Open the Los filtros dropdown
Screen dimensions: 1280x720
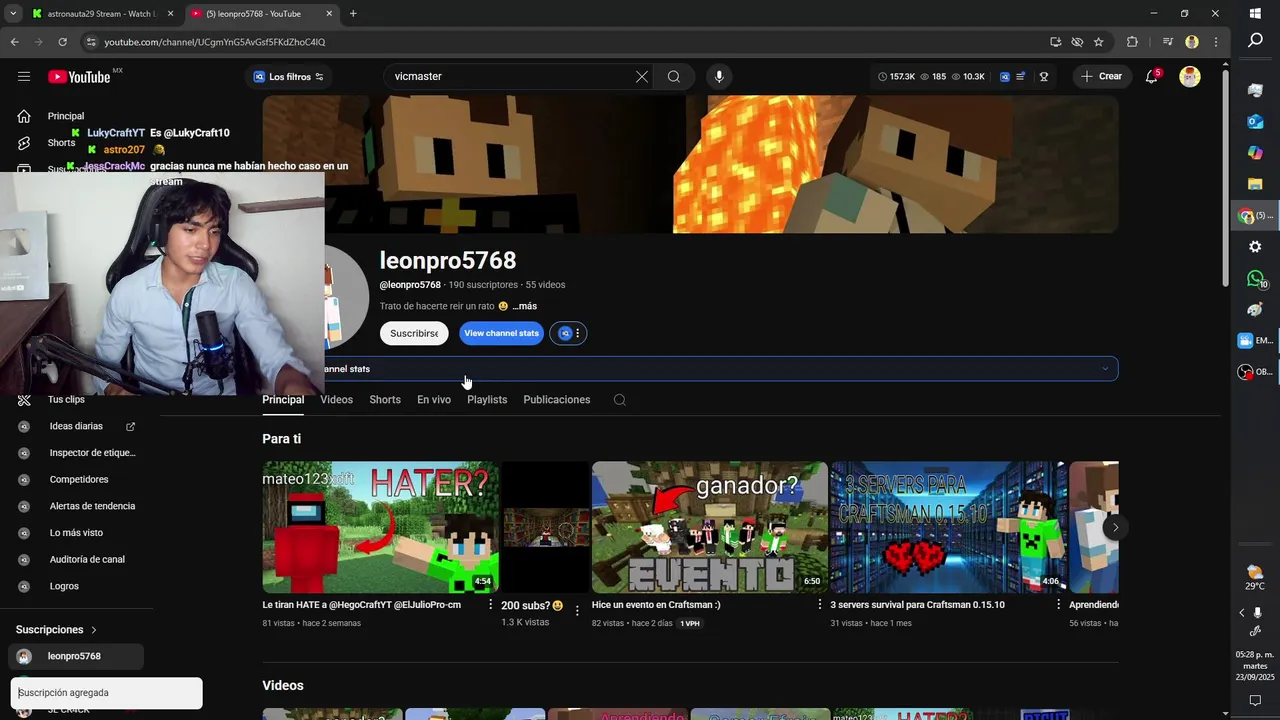tap(288, 77)
